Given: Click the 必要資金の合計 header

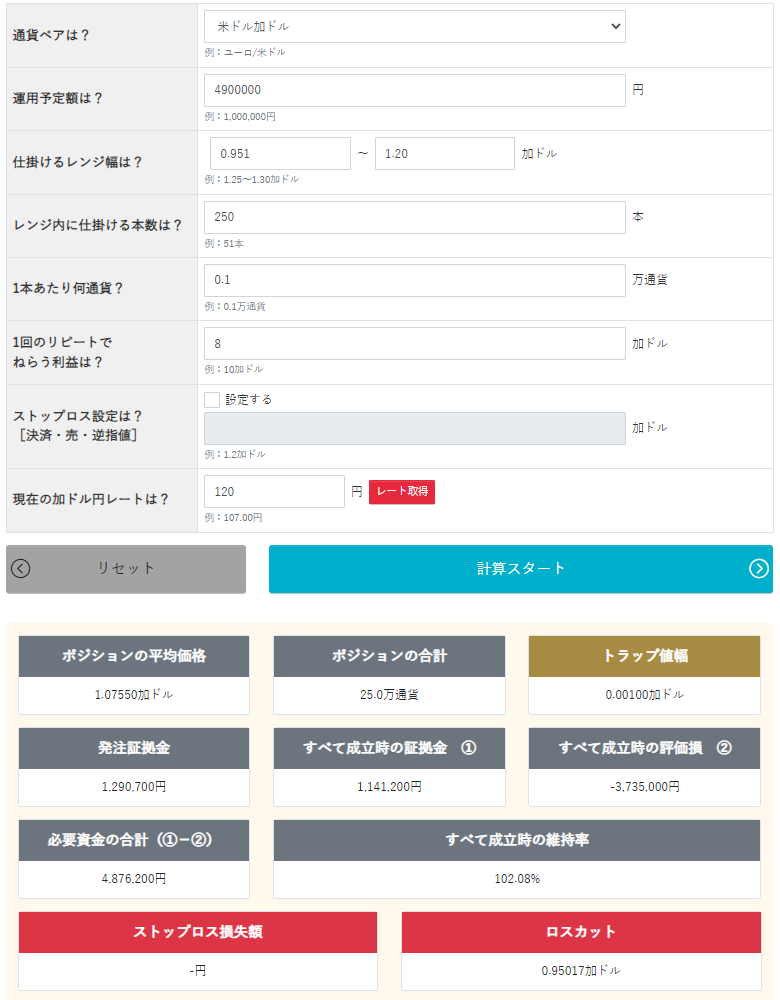Looking at the screenshot, I should click(134, 841).
